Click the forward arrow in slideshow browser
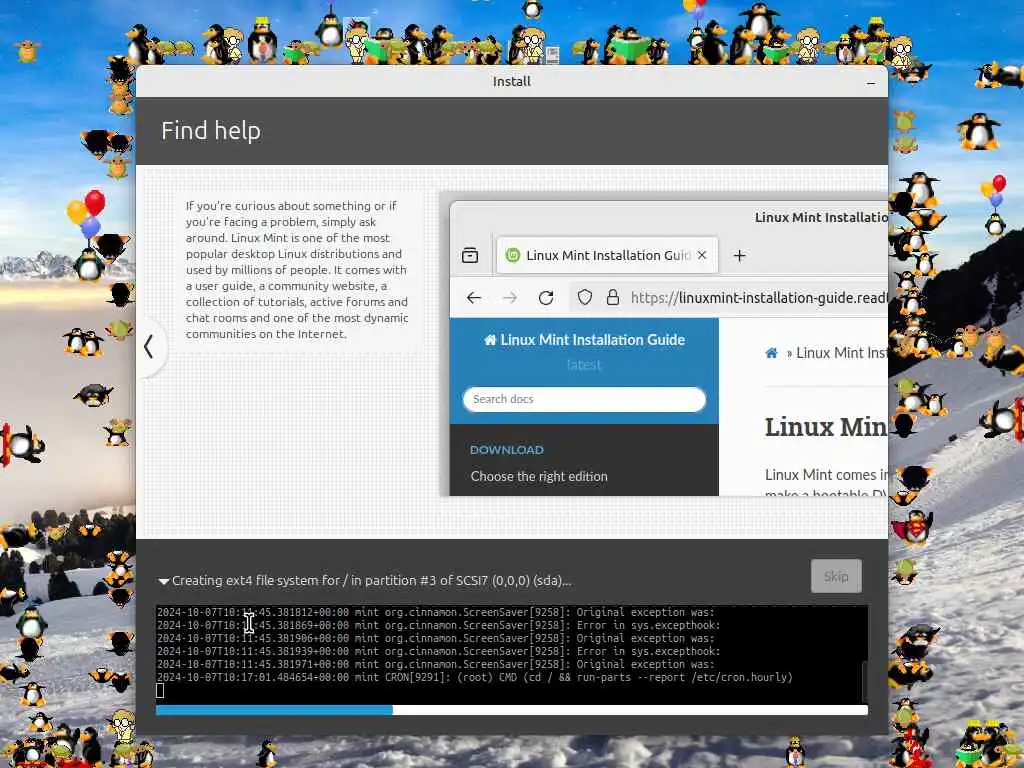 coord(510,298)
